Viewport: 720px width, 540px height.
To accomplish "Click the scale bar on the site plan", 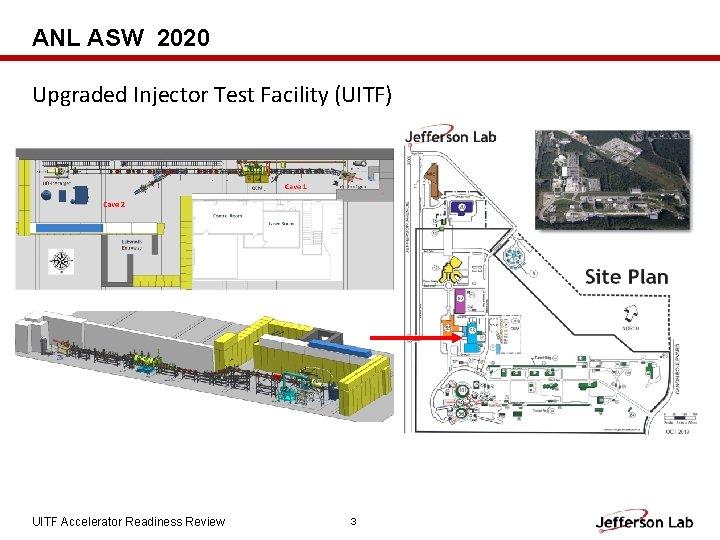I will tap(680, 417).
